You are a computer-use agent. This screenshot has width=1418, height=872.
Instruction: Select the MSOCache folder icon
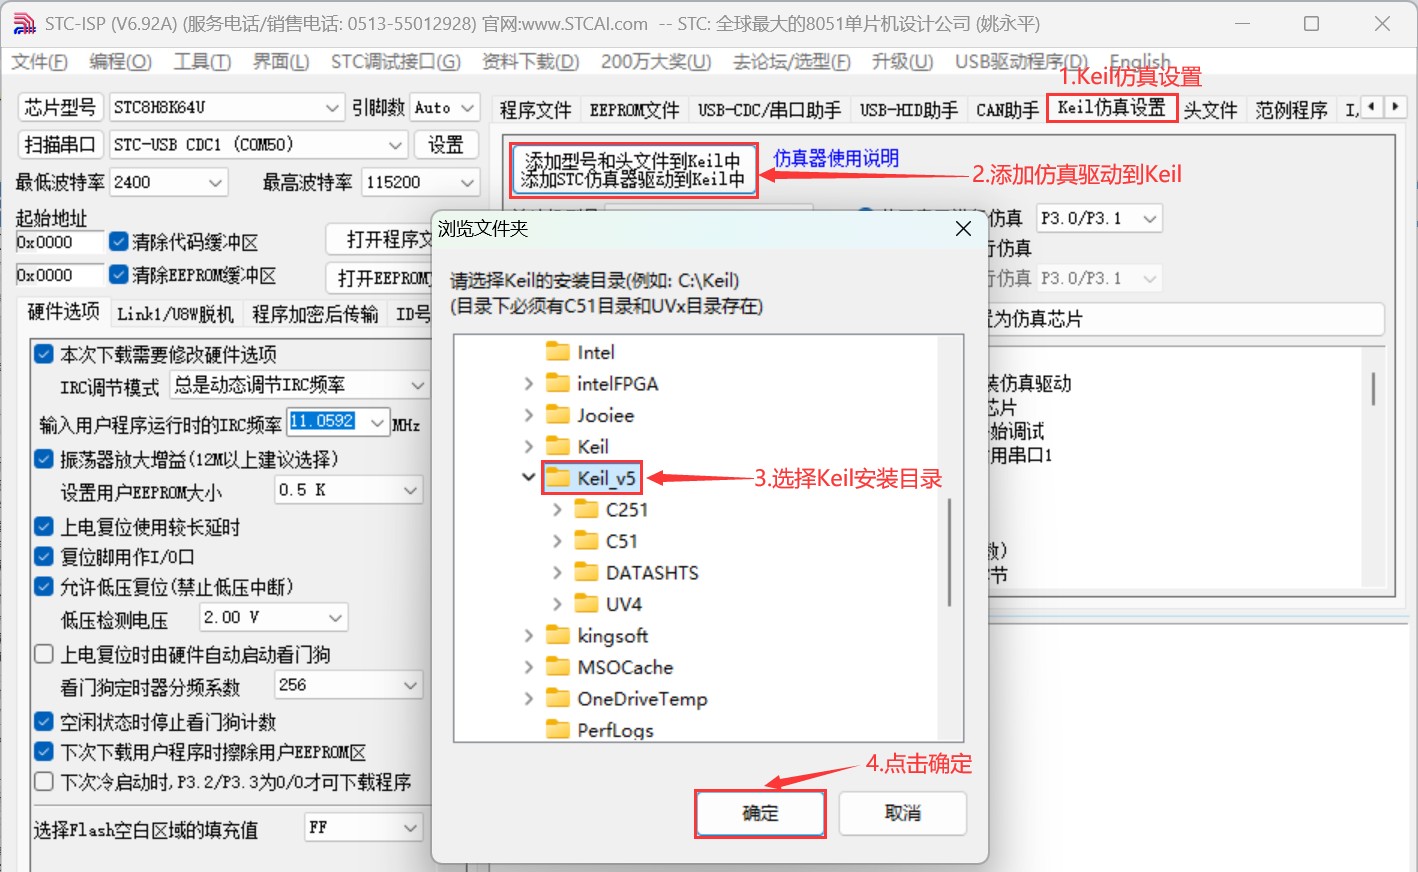(558, 667)
